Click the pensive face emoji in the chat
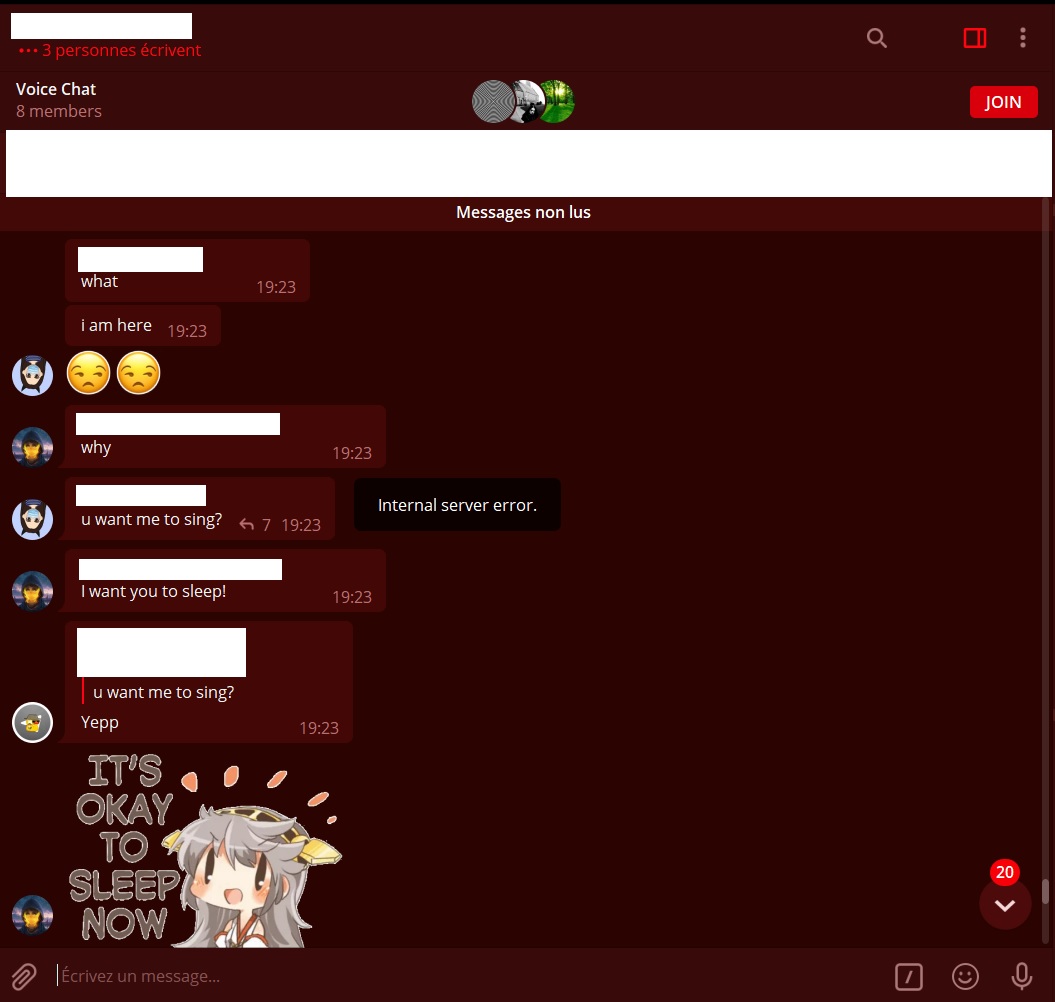The width and height of the screenshot is (1055, 1002). [x=88, y=372]
